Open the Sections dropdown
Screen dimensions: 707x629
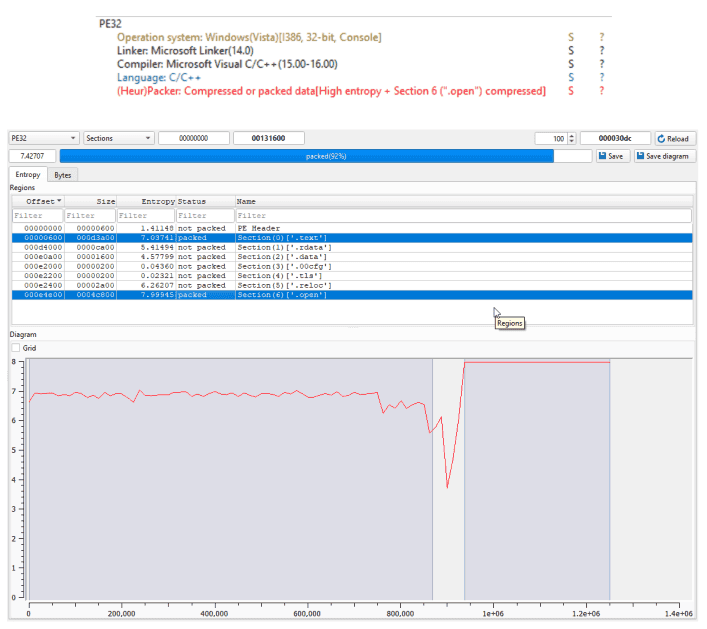point(118,139)
